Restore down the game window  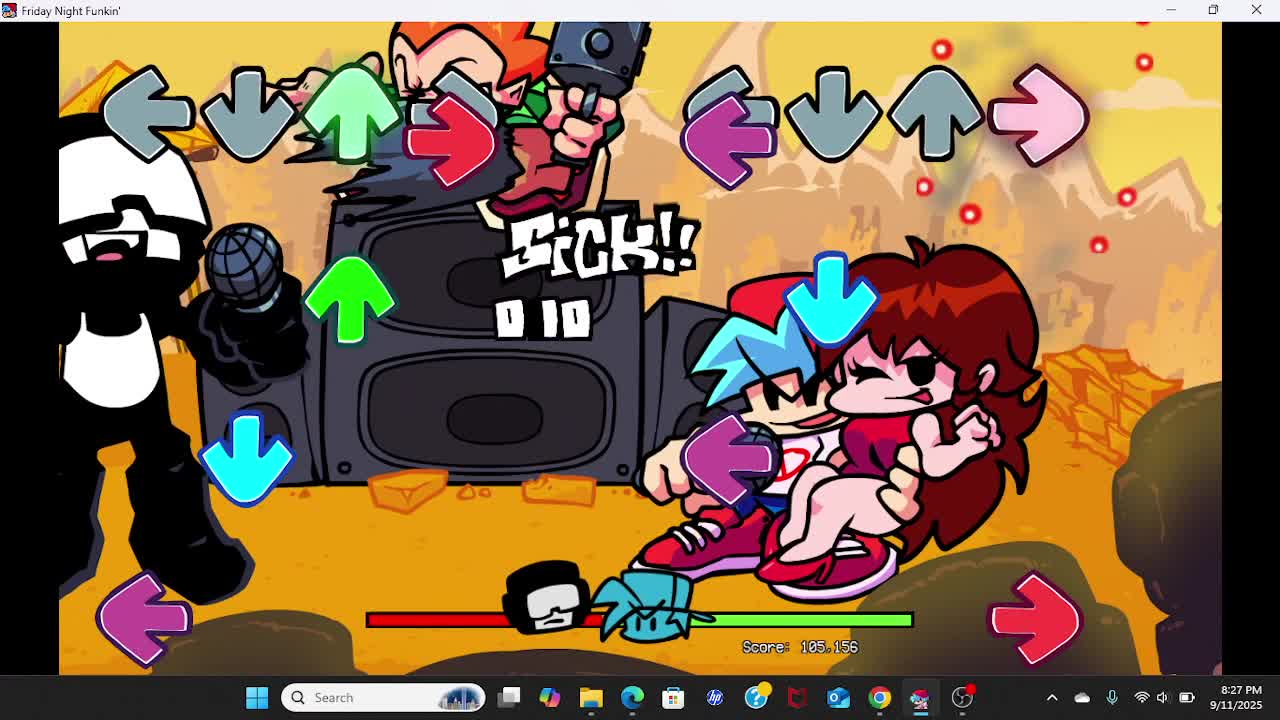pos(1213,10)
